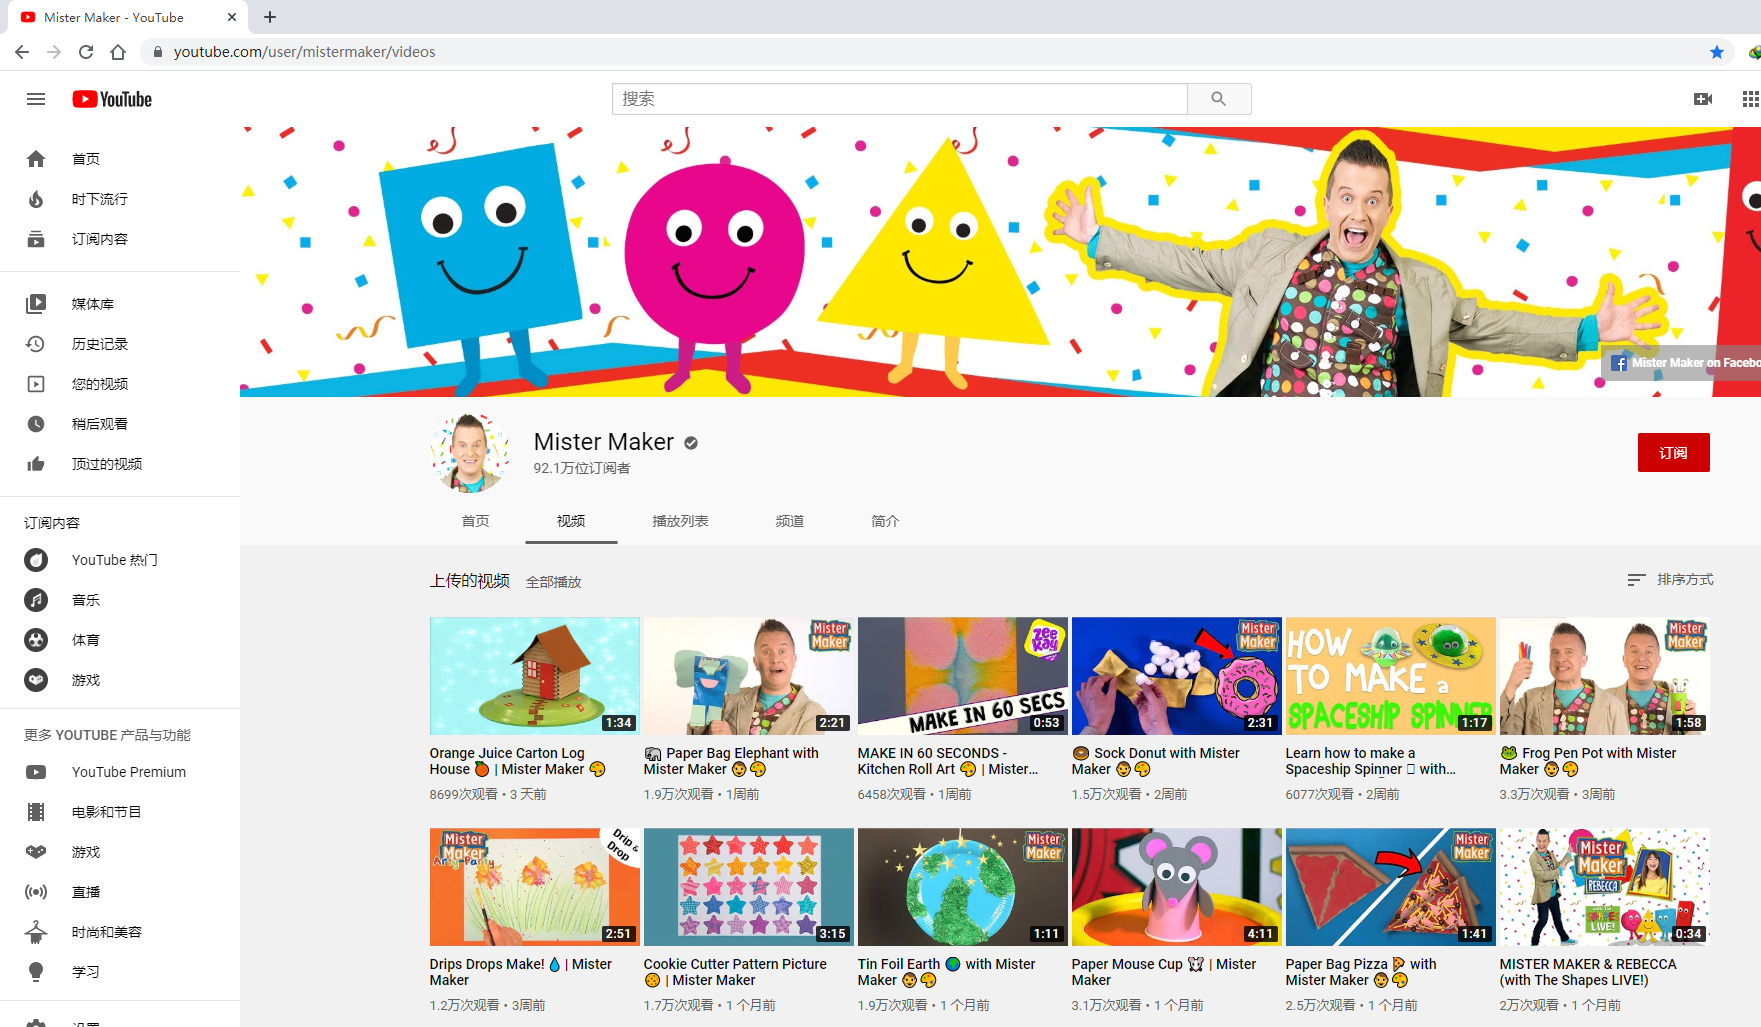Screen dimensions: 1761x1027
Task: Close the Mister Maker browser tab
Action: click(x=232, y=17)
